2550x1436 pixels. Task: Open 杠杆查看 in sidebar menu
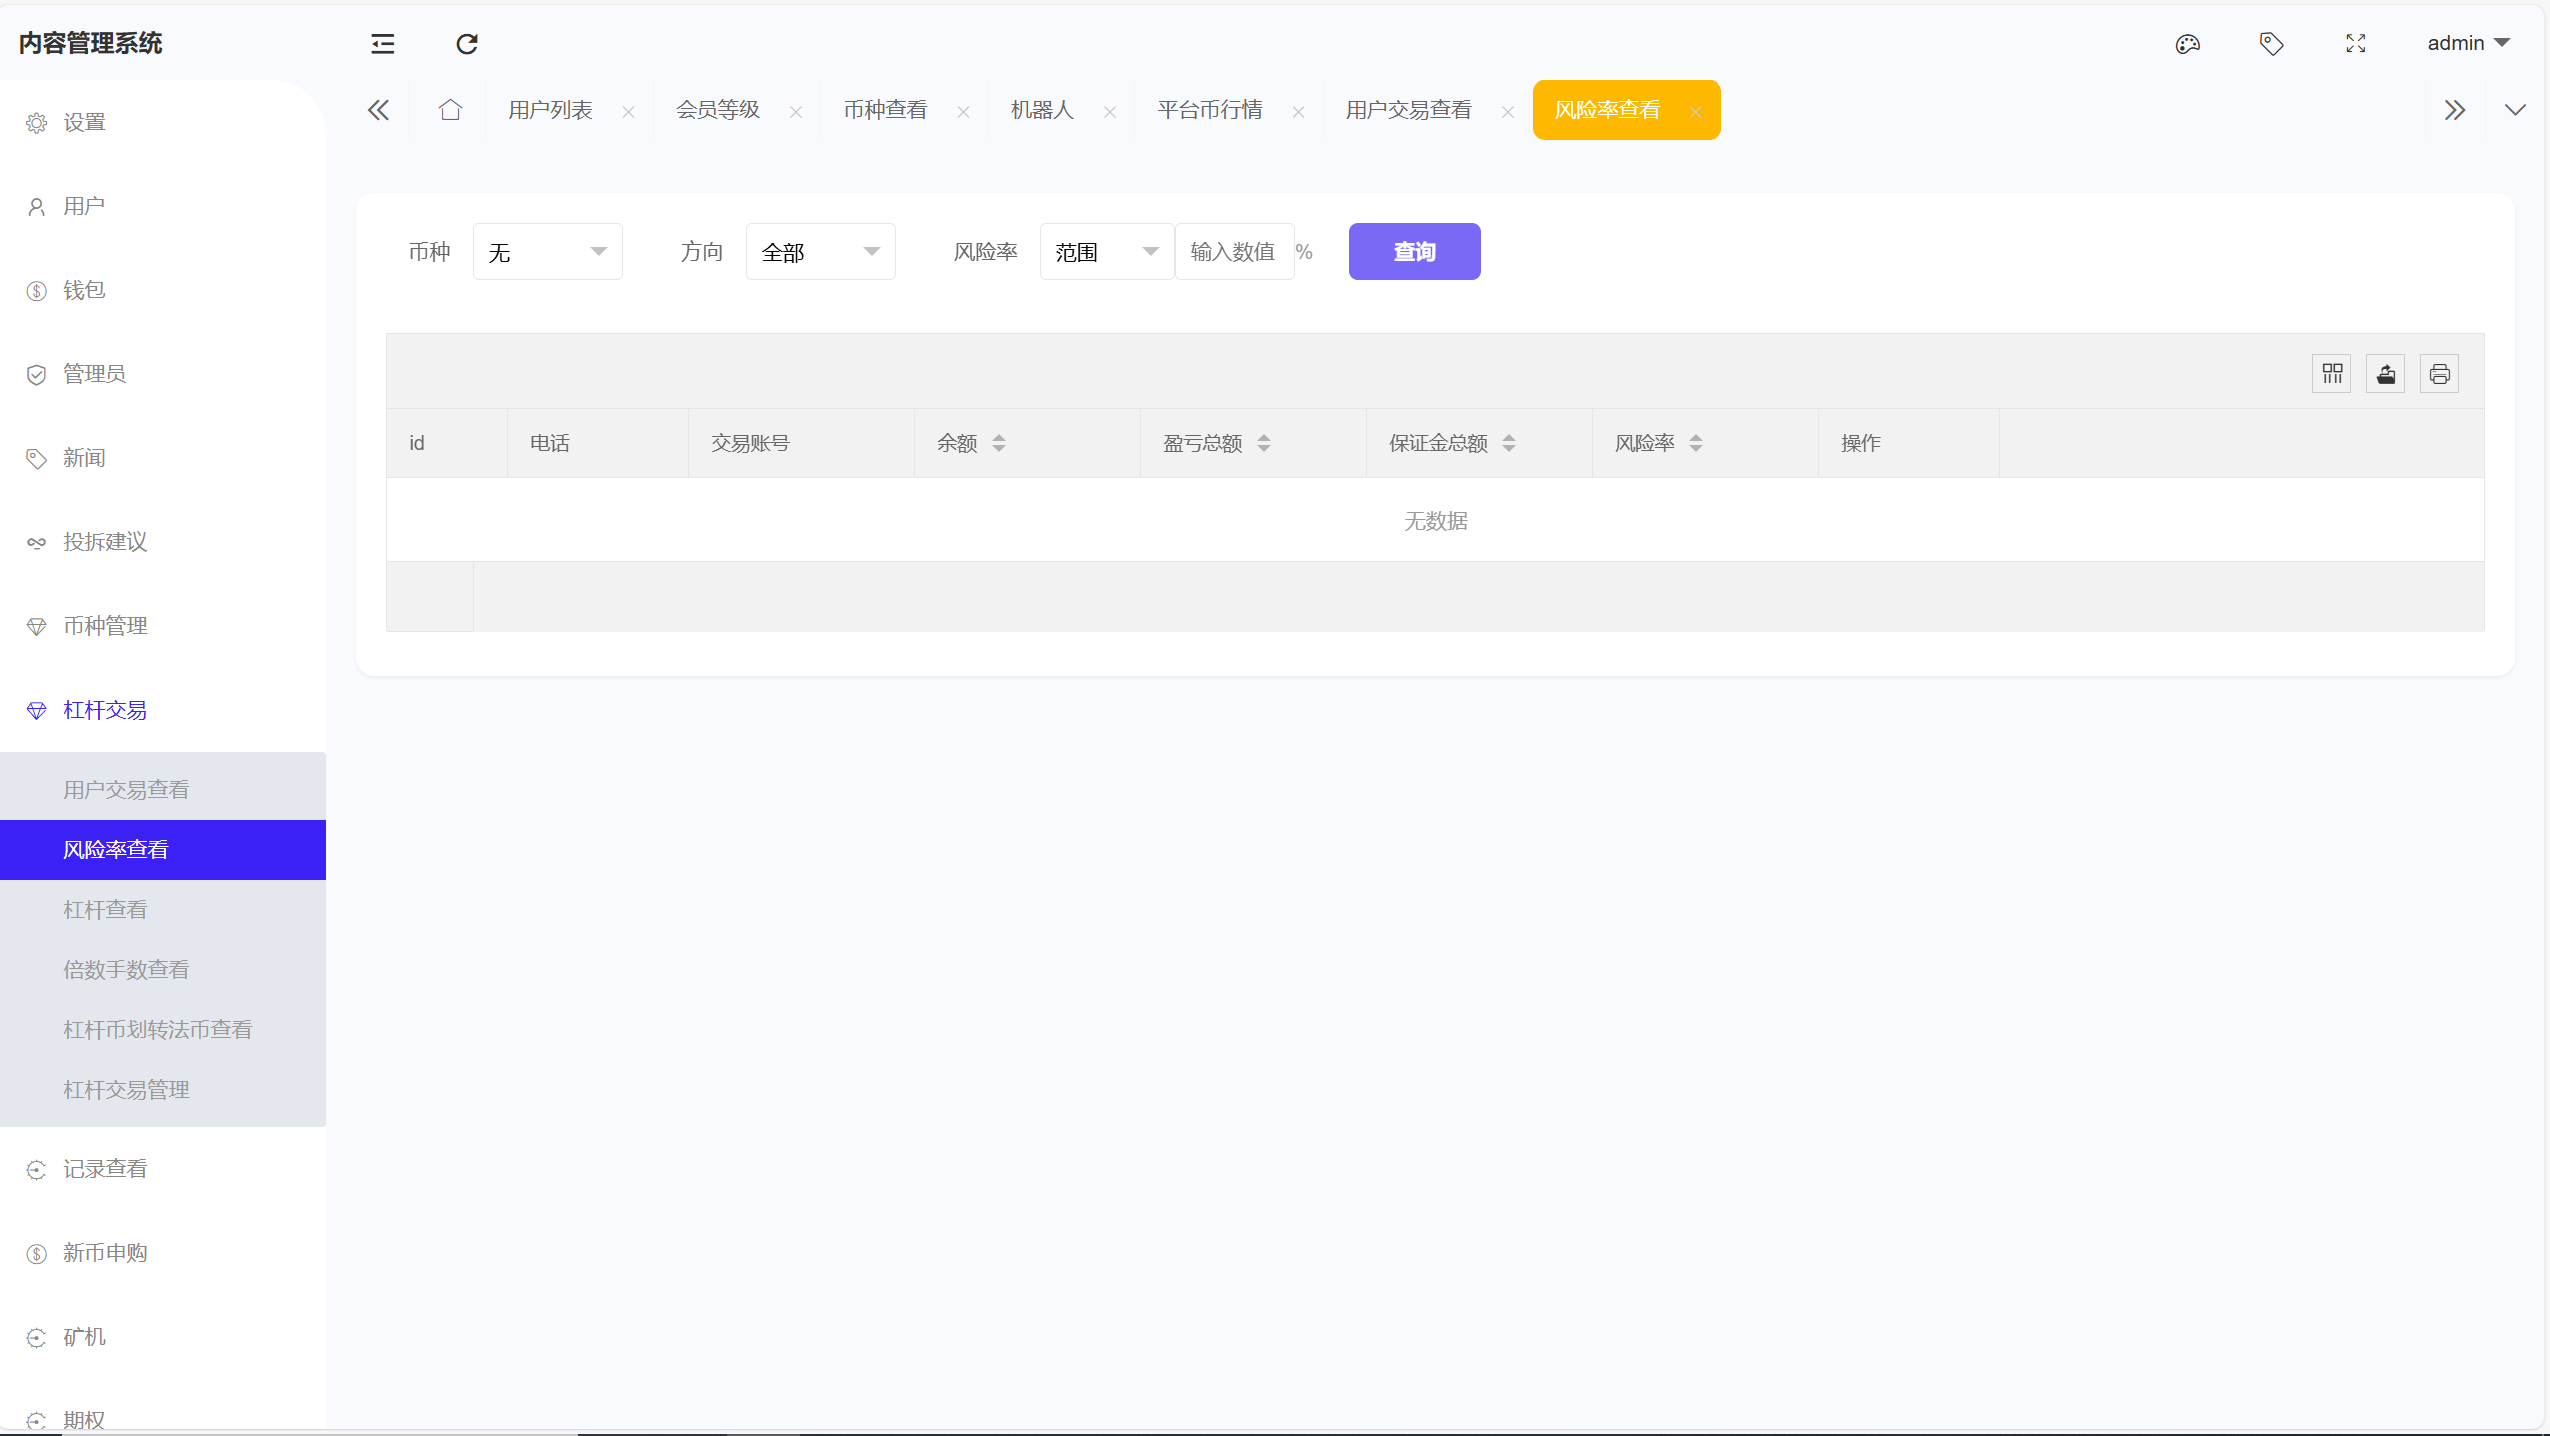[x=105, y=909]
